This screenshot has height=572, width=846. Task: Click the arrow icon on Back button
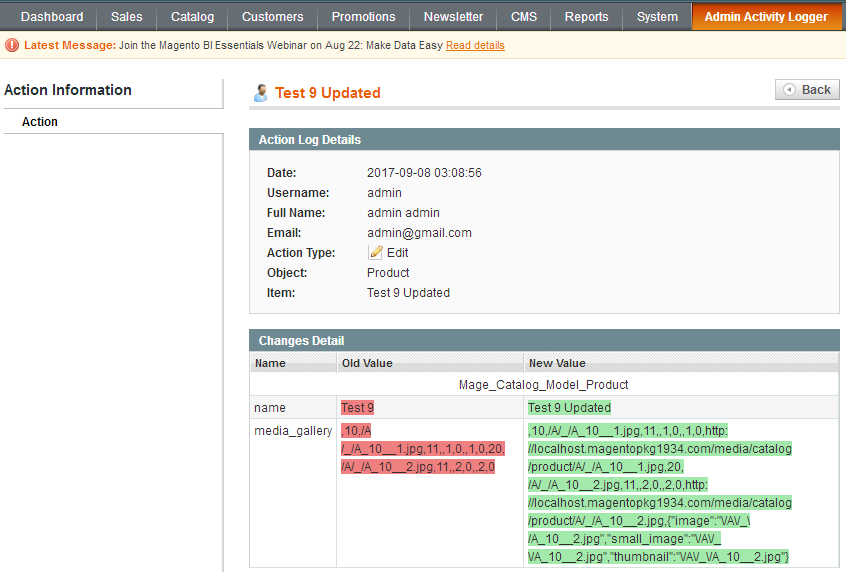pyautogui.click(x=789, y=90)
